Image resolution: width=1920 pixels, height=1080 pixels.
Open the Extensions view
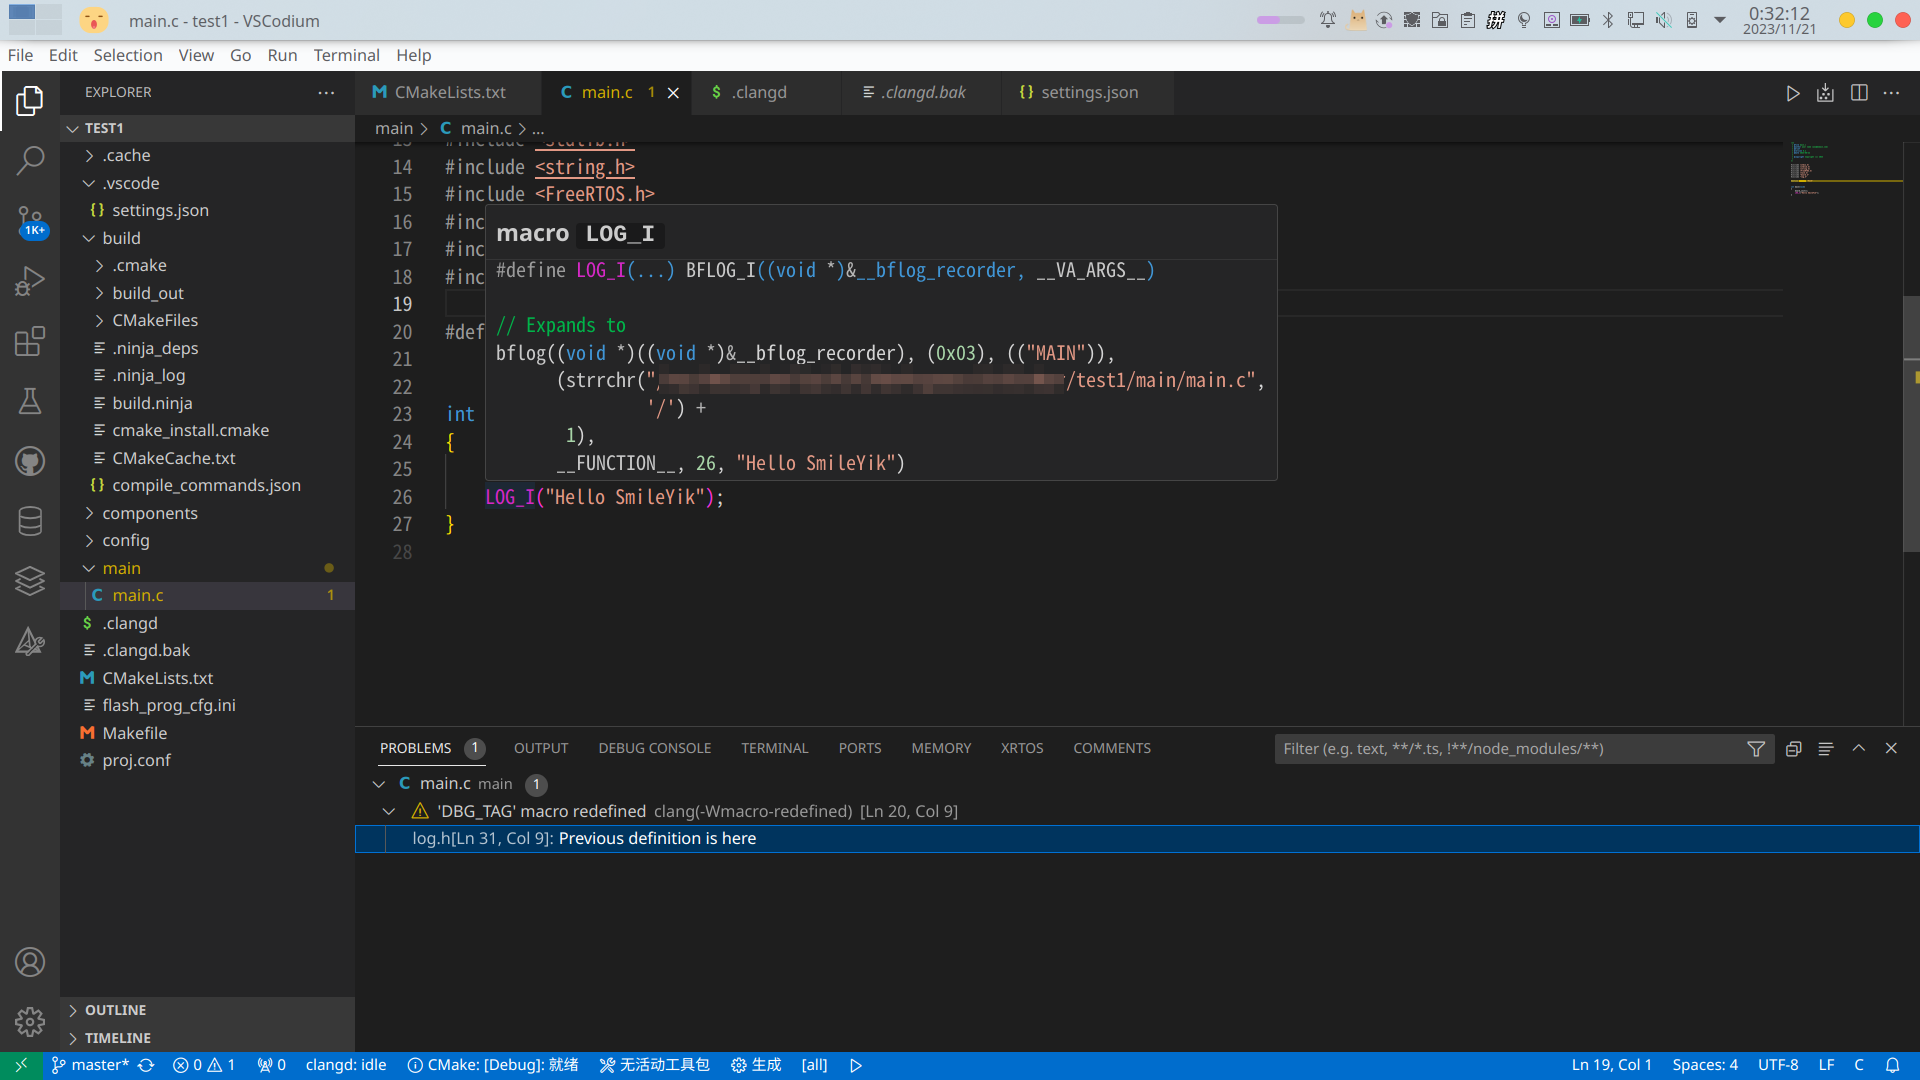(30, 342)
